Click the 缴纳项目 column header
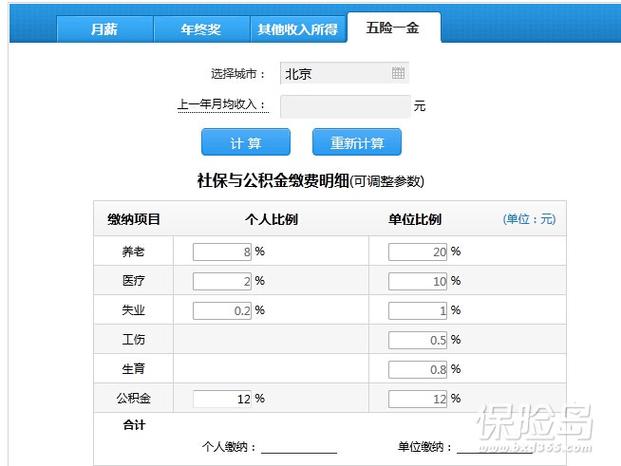 (x=134, y=219)
